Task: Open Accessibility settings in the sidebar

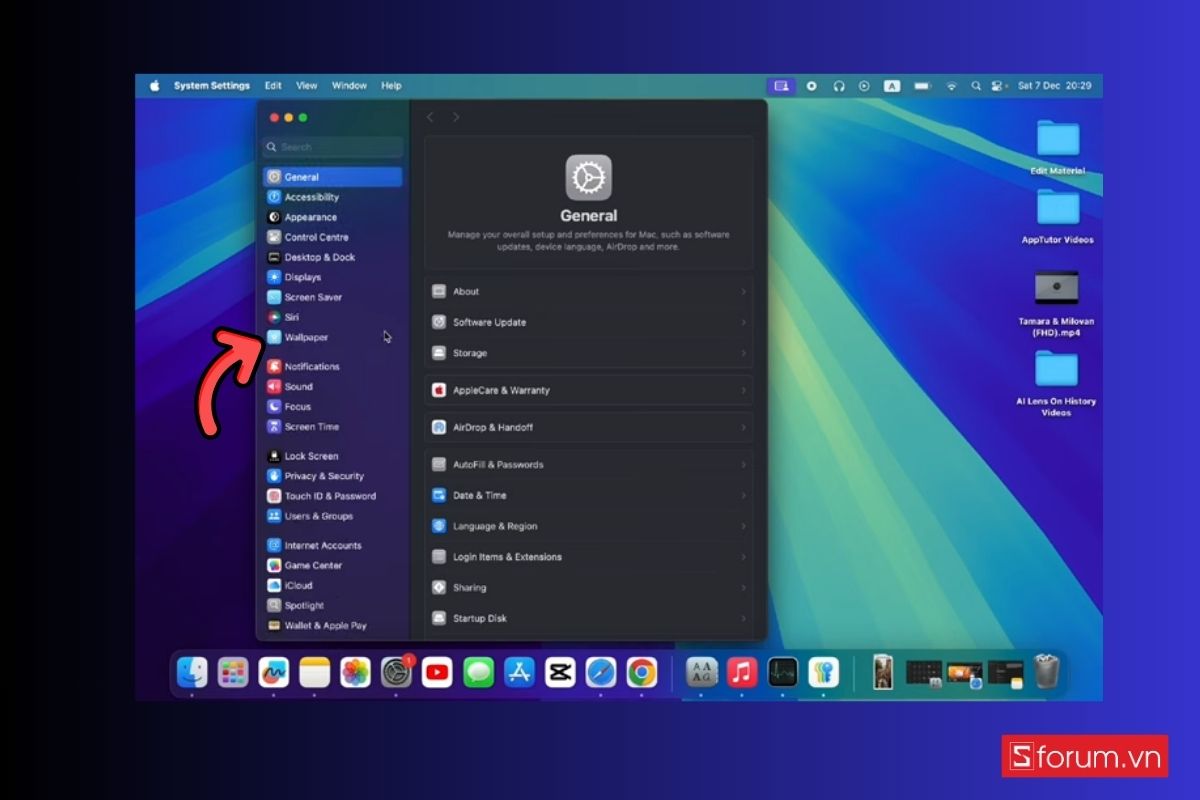Action: 332,197
